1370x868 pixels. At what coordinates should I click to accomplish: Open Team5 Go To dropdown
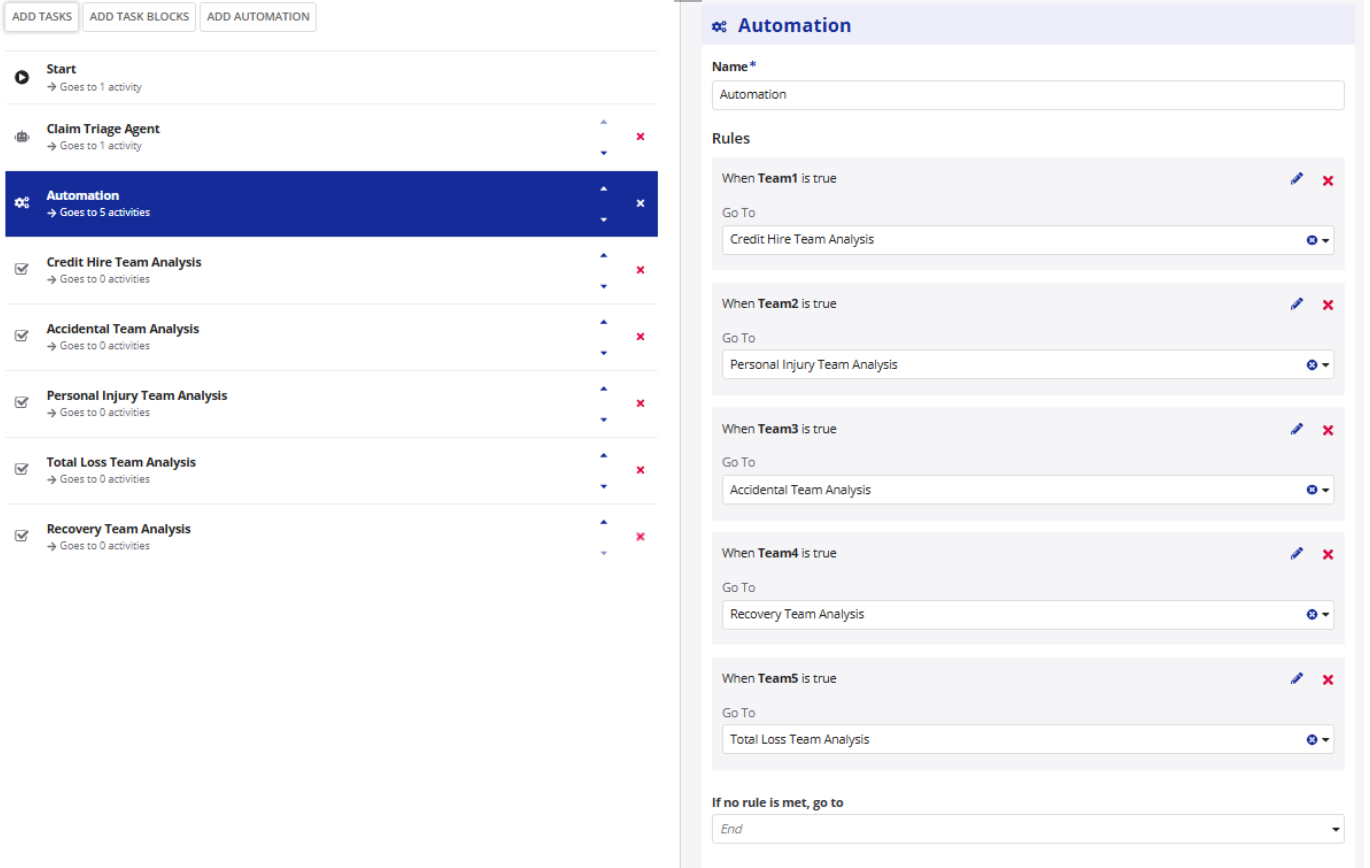(x=1326, y=740)
